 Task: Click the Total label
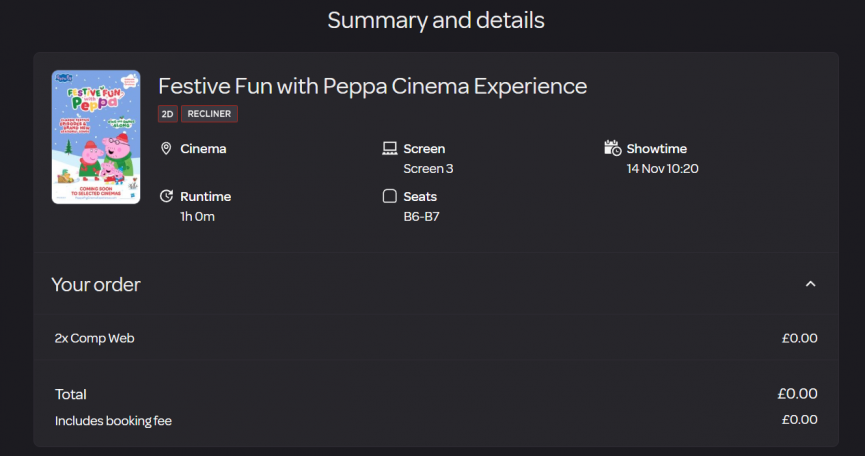point(71,394)
